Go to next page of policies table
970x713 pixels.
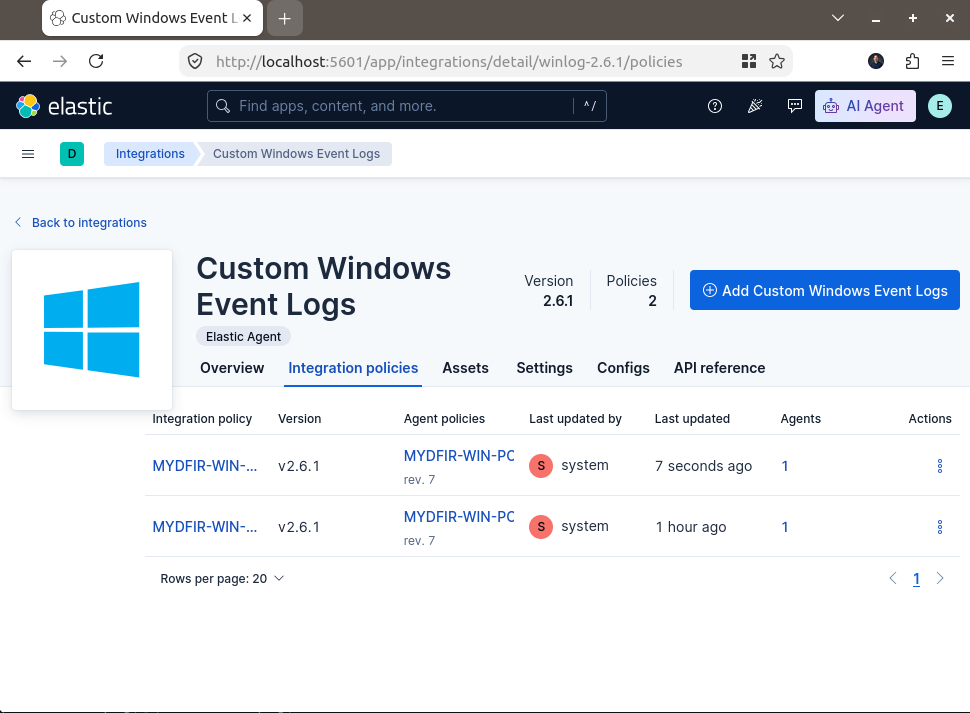point(940,578)
